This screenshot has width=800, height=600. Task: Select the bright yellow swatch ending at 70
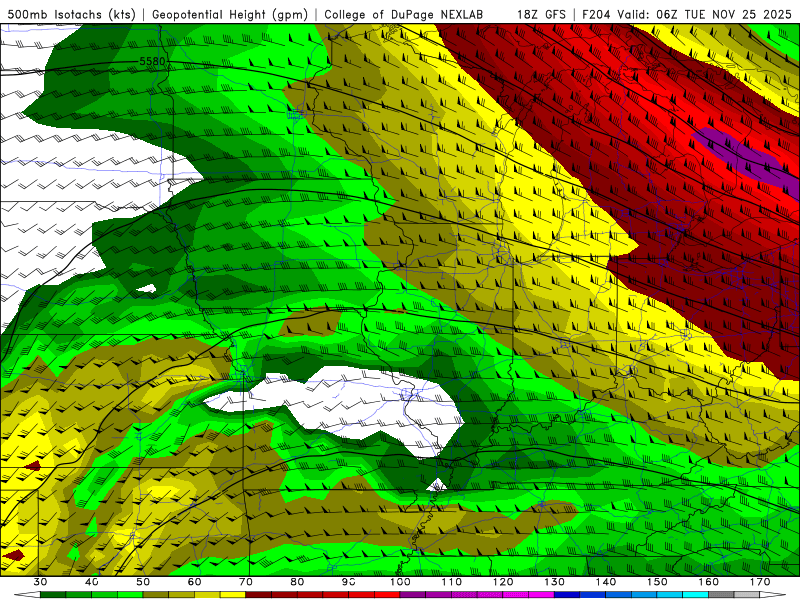click(x=233, y=595)
